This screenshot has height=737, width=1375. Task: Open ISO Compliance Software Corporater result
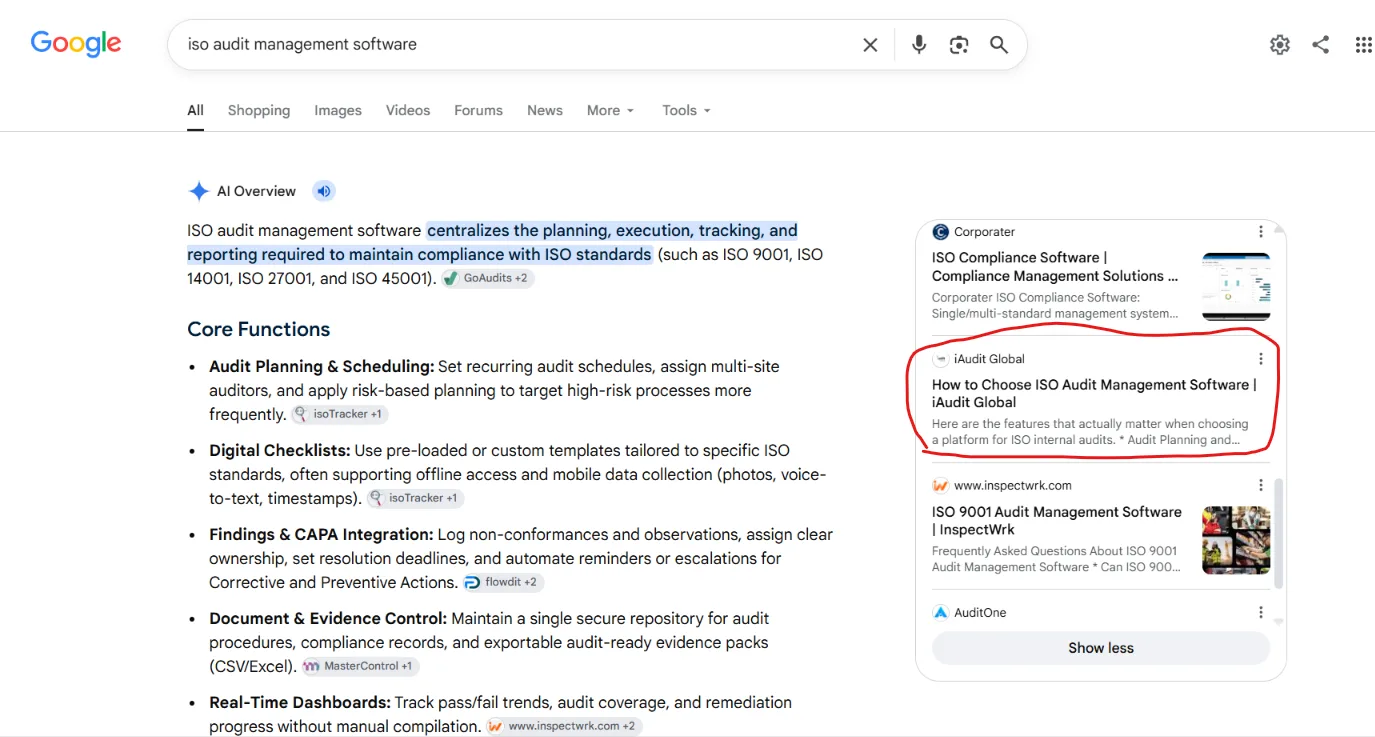coord(1055,267)
